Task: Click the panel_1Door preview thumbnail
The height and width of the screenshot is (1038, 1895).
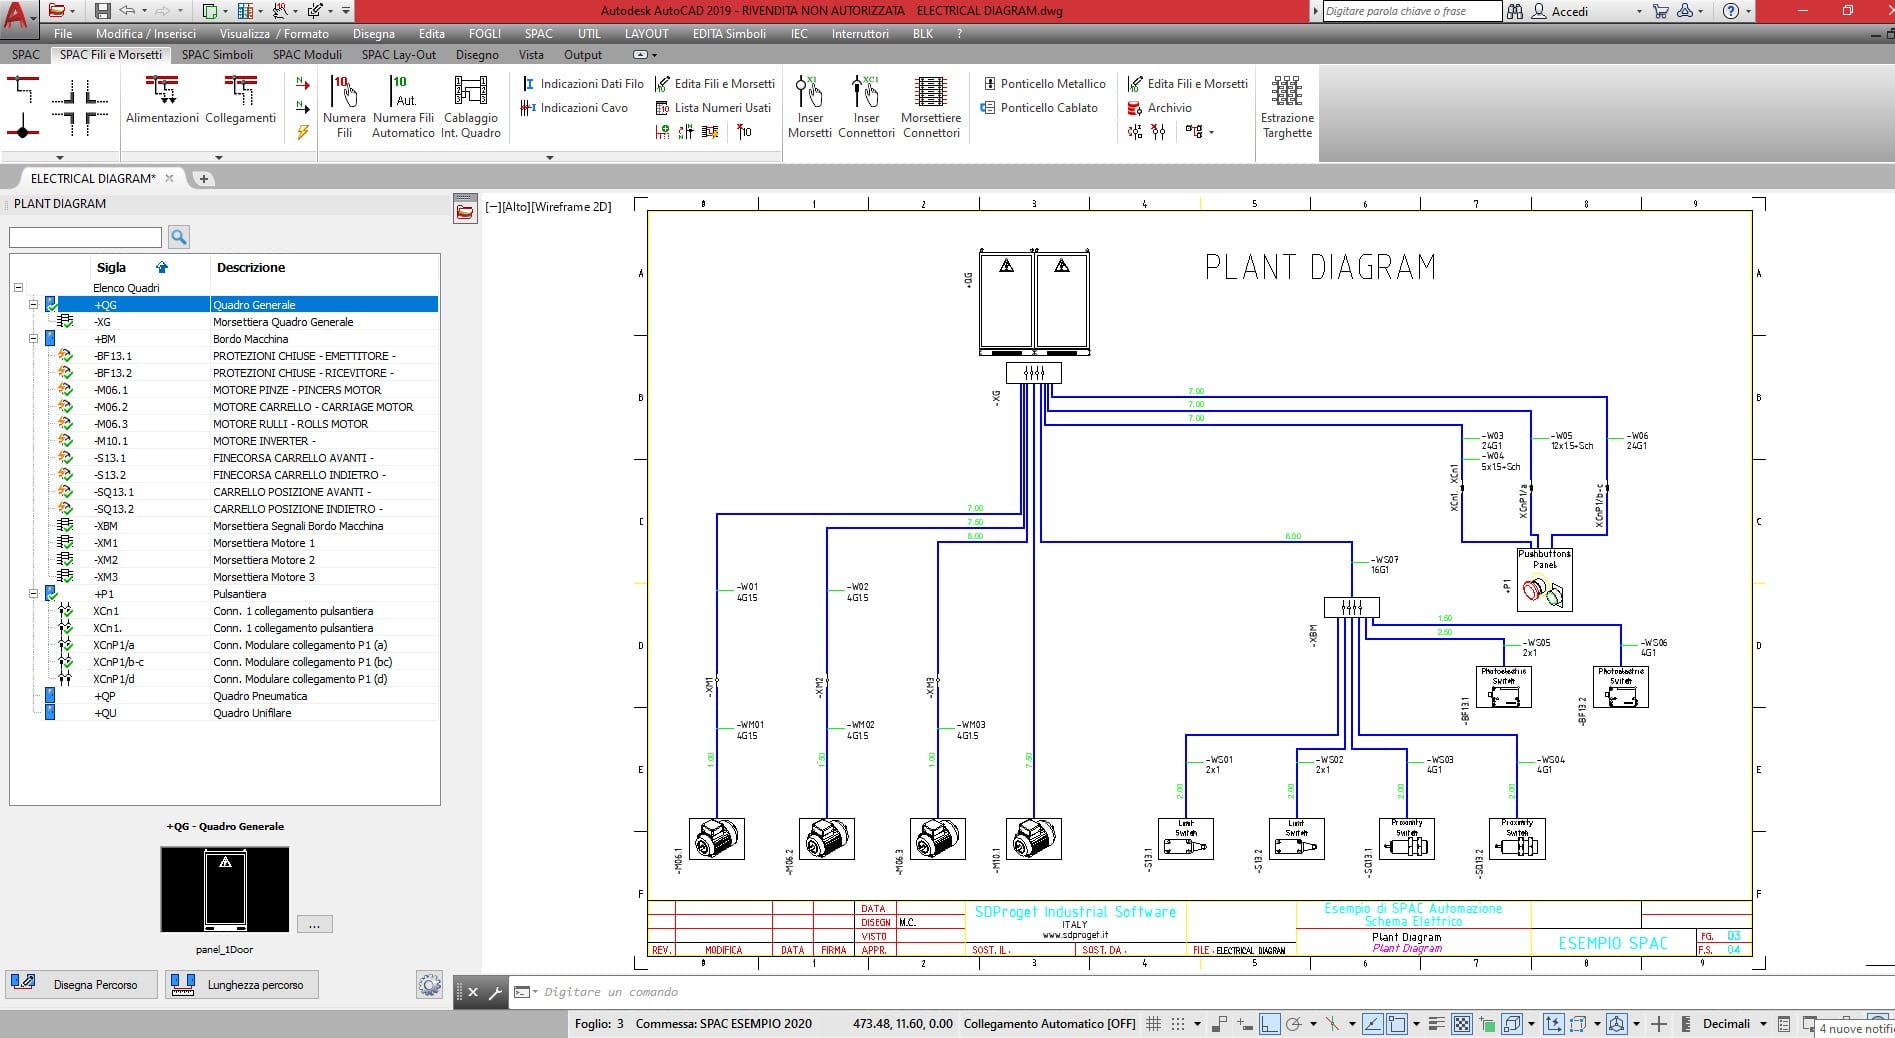Action: point(225,889)
